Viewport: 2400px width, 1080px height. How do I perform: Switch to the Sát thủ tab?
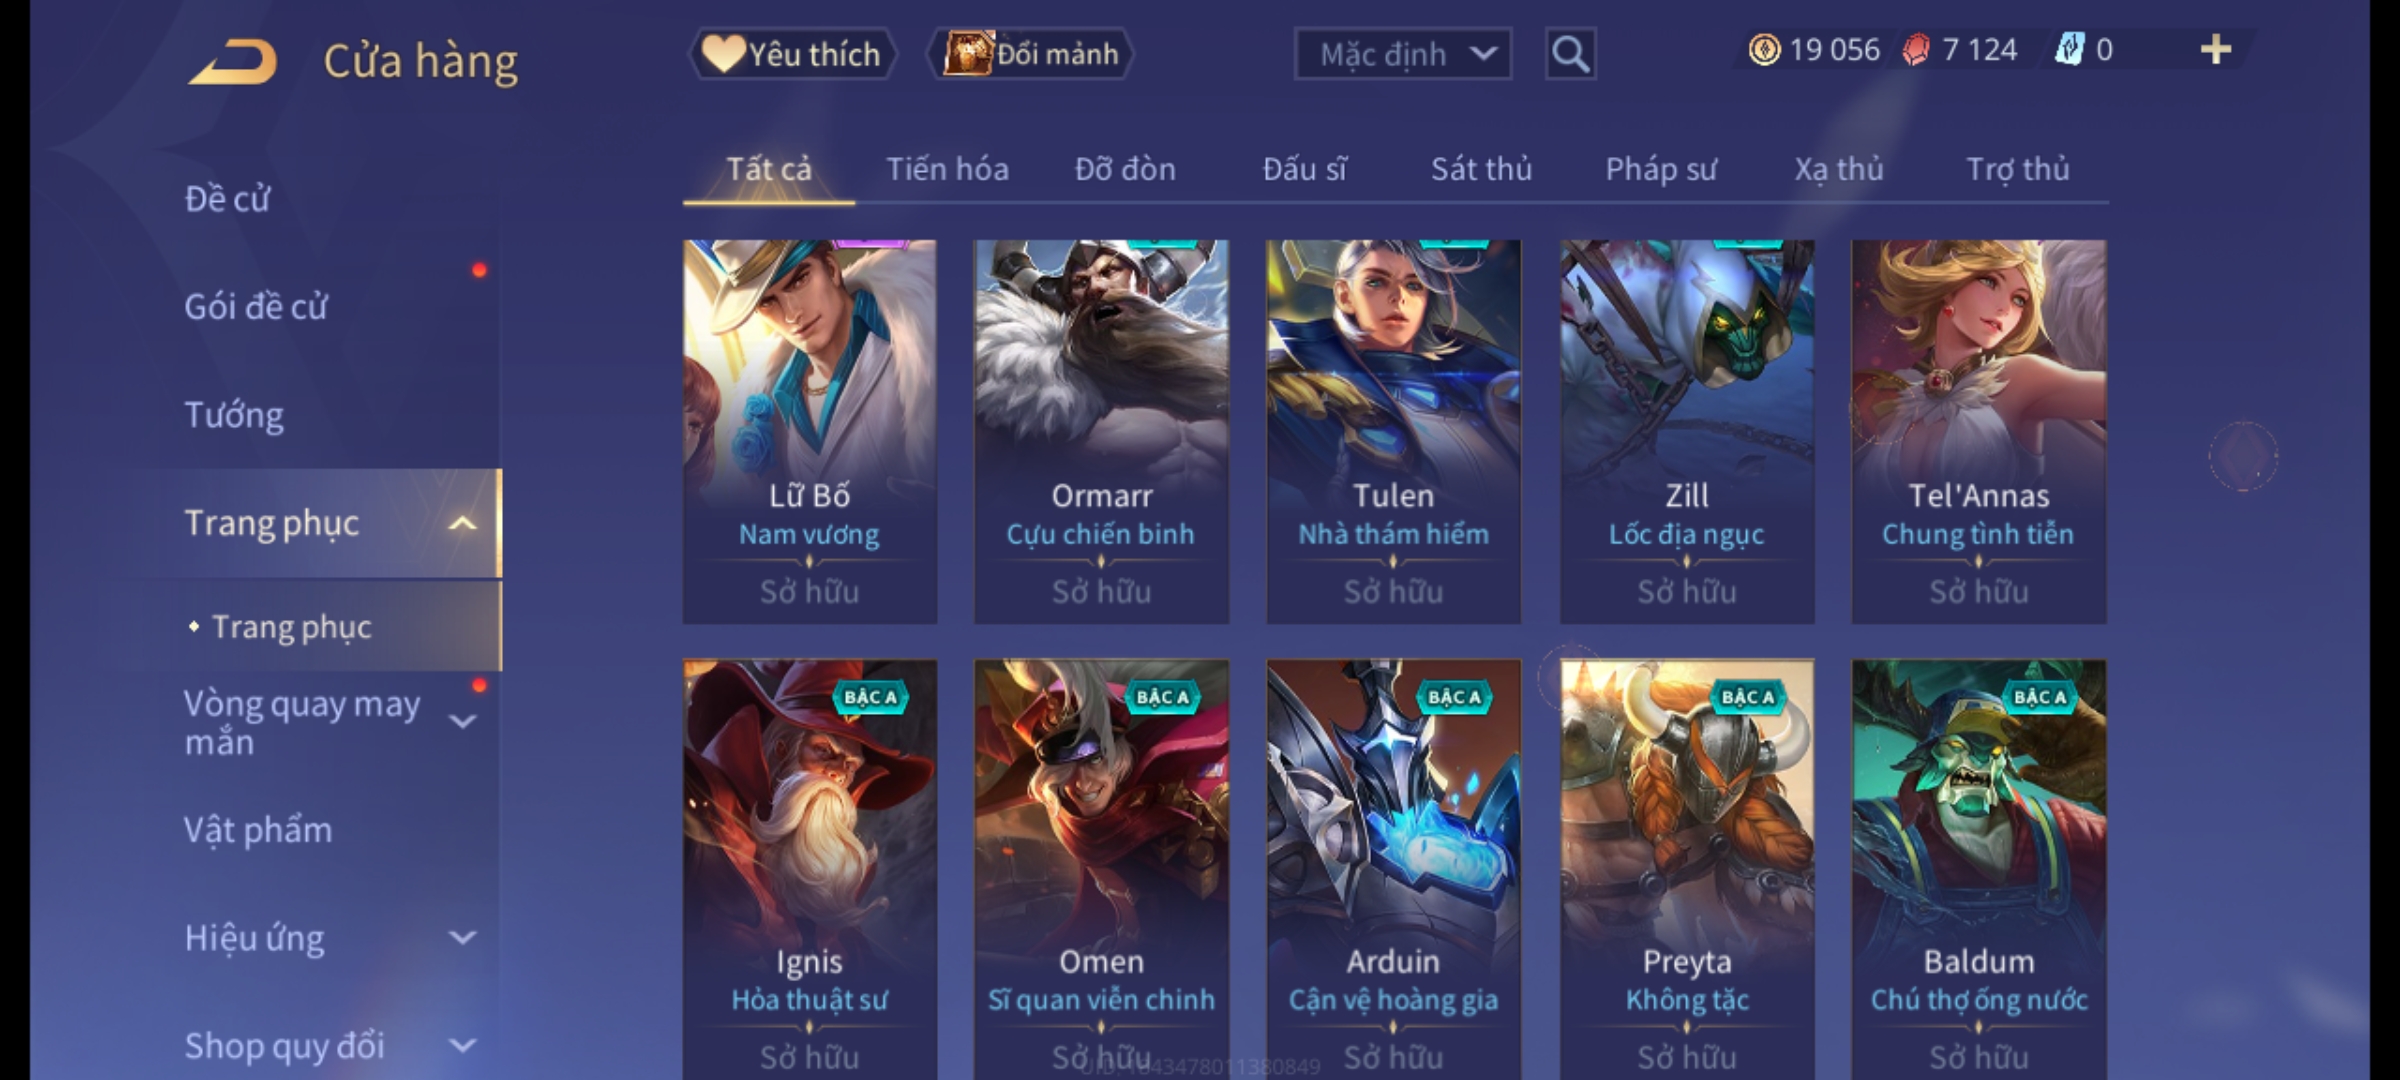click(x=1481, y=169)
